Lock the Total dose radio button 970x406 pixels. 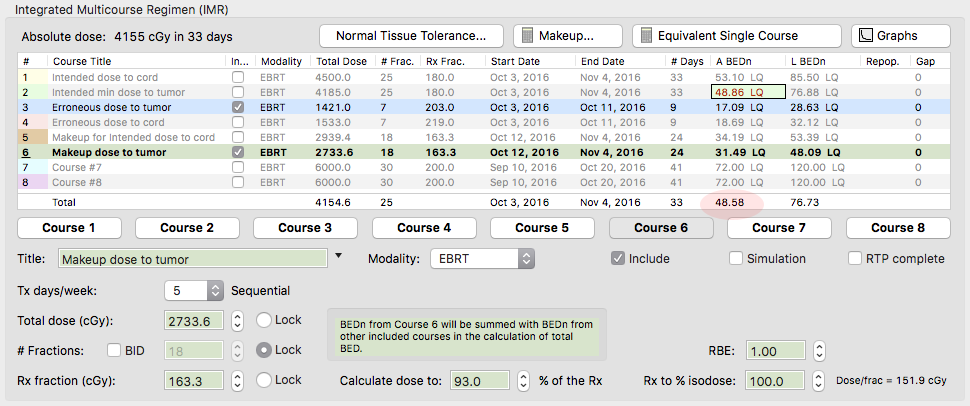(264, 320)
